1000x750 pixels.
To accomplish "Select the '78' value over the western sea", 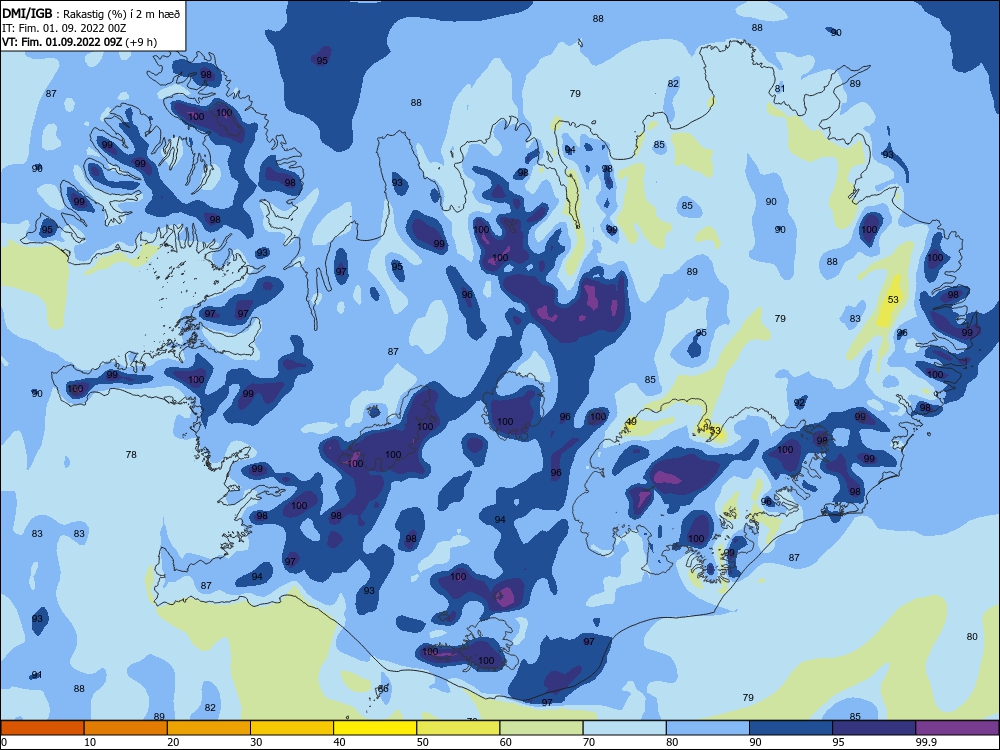I will (131, 455).
